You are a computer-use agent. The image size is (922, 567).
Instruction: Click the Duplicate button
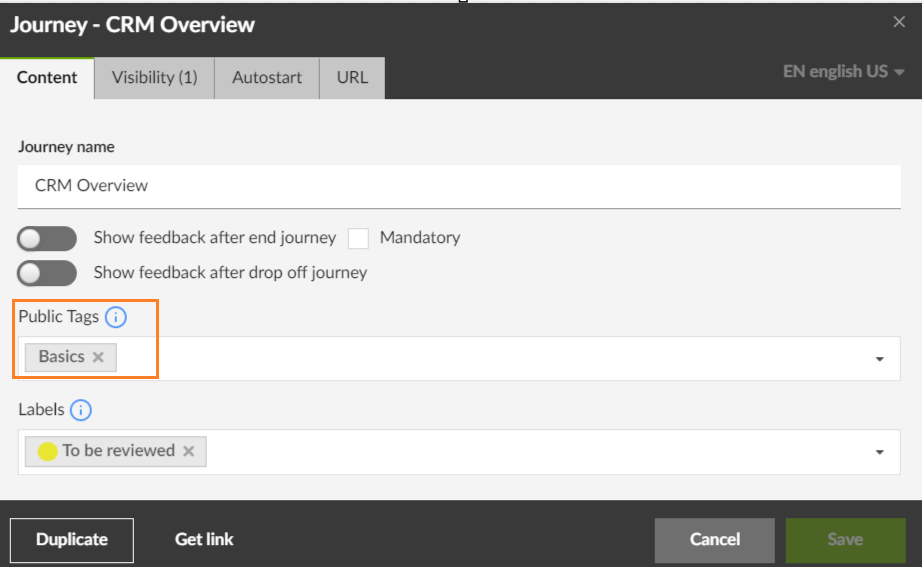(x=72, y=539)
